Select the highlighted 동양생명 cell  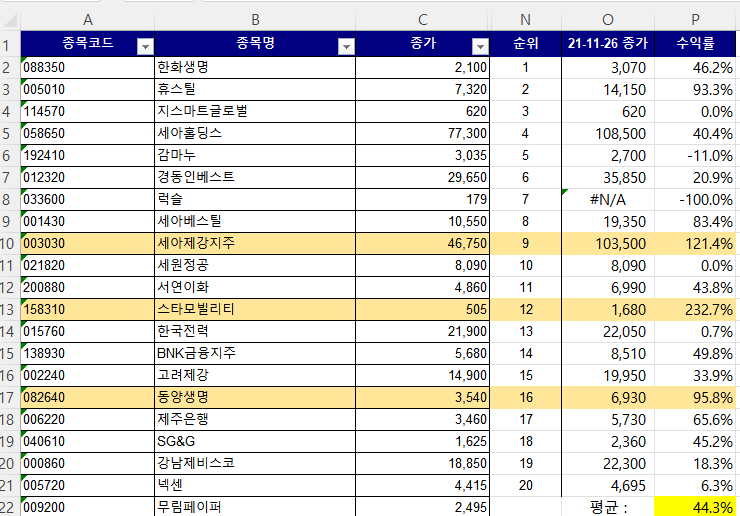coord(255,398)
